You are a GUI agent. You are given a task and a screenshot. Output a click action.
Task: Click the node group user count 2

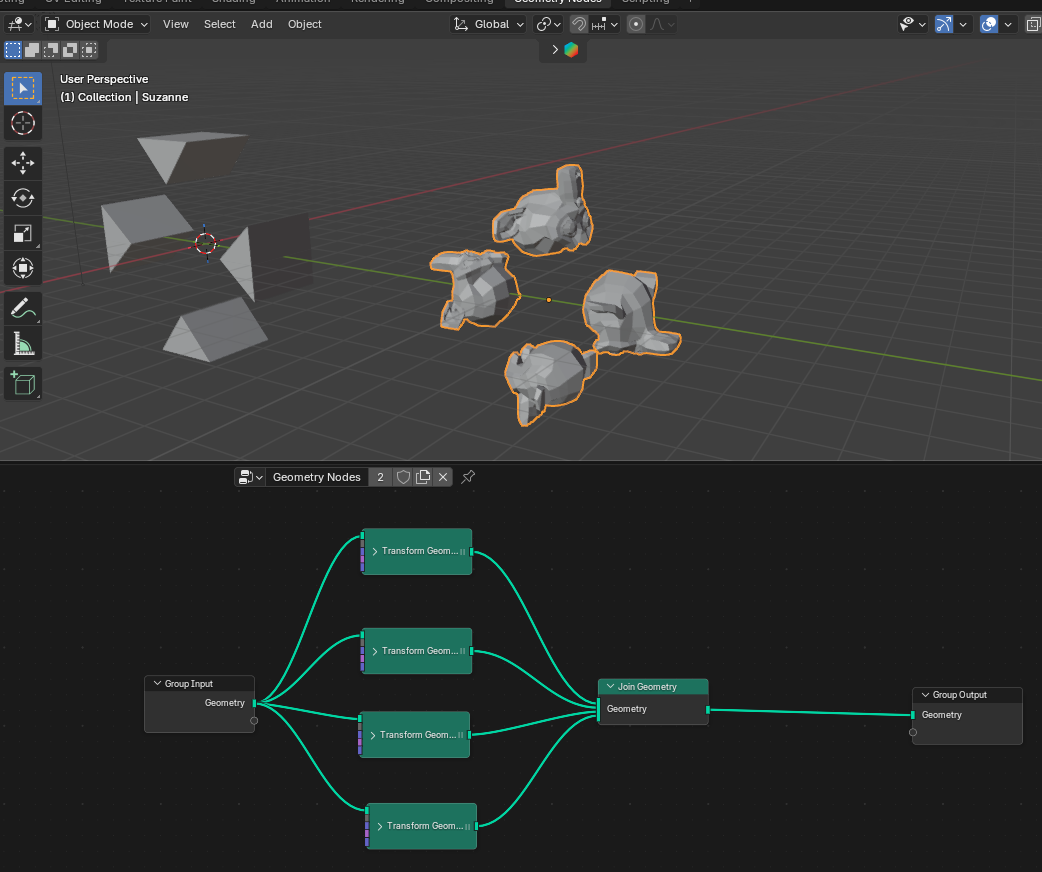coord(380,477)
